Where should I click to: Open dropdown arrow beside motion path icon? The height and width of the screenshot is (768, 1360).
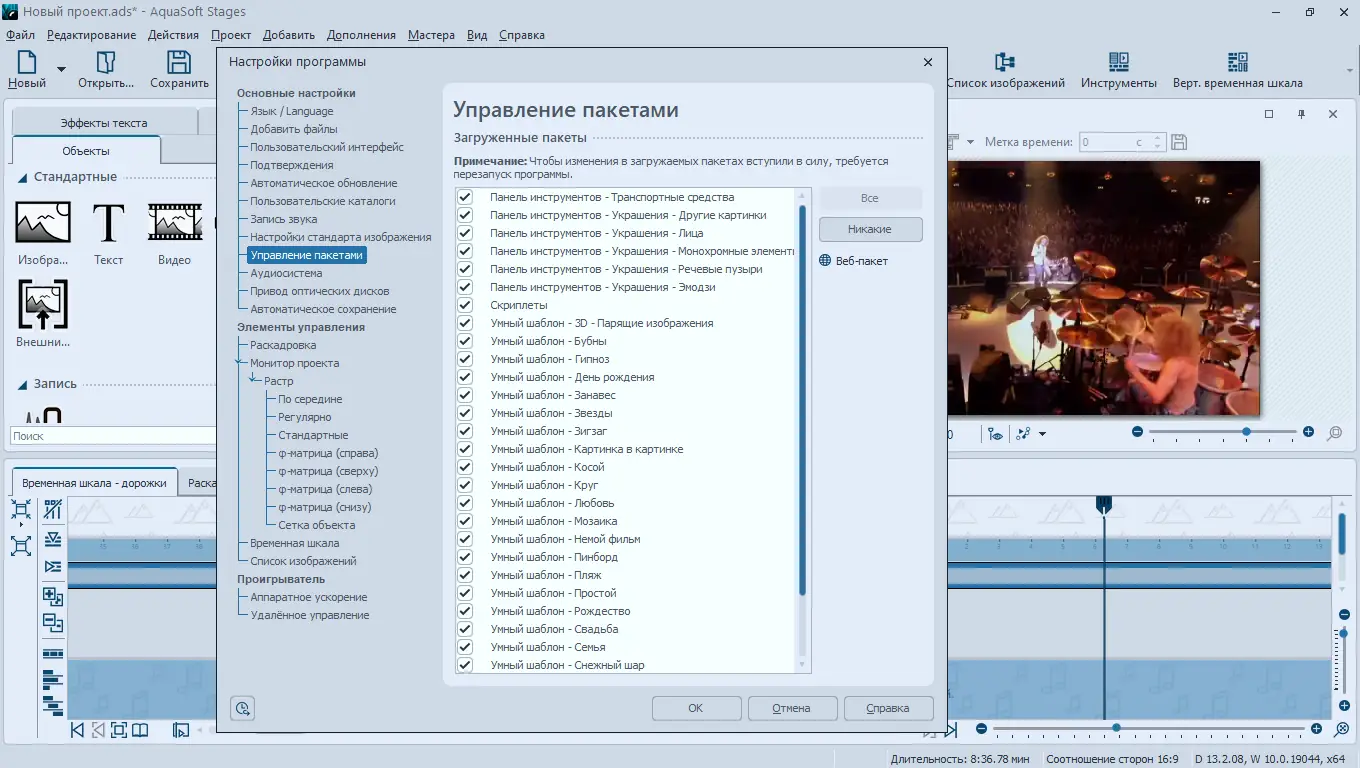click(x=1042, y=434)
